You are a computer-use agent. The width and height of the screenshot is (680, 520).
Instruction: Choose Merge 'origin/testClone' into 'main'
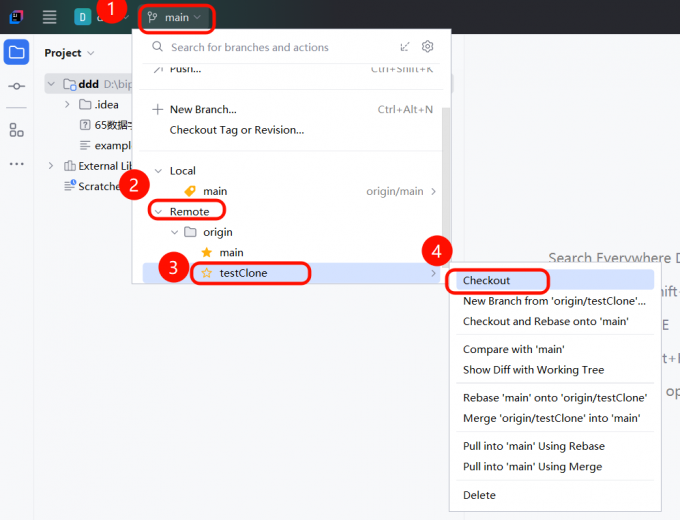click(551, 418)
